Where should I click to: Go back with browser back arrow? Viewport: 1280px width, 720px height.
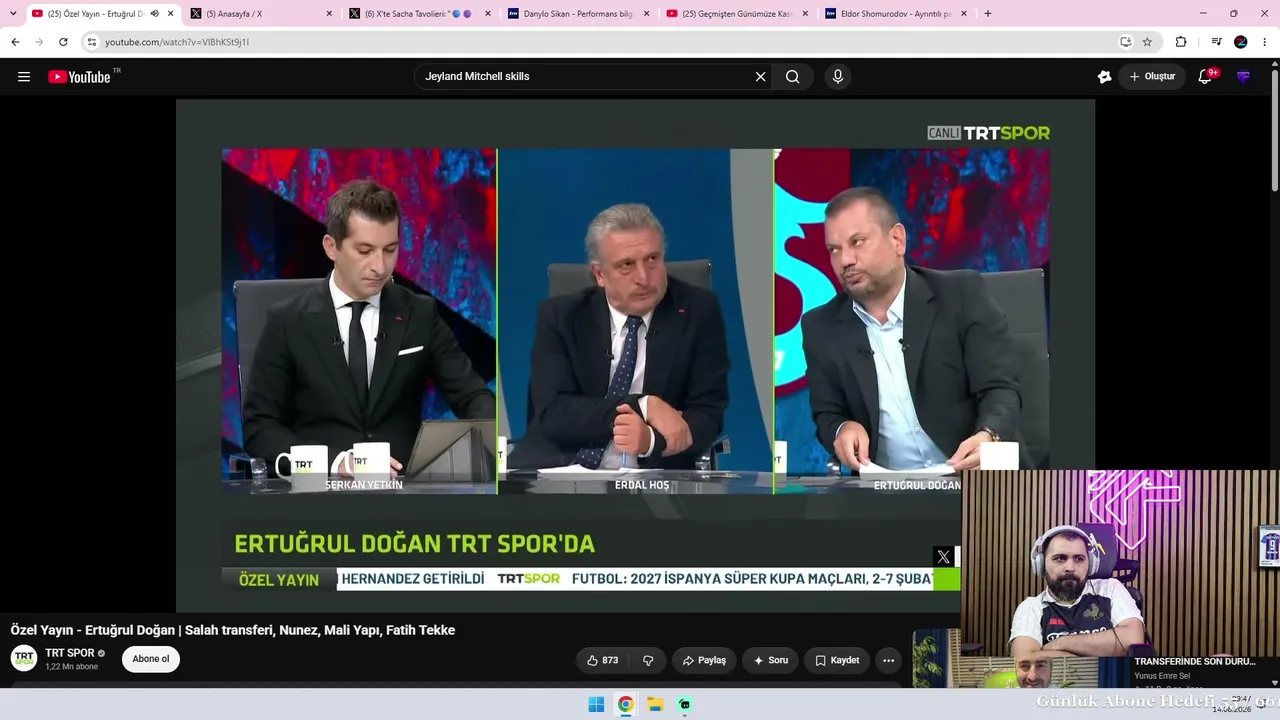[15, 42]
